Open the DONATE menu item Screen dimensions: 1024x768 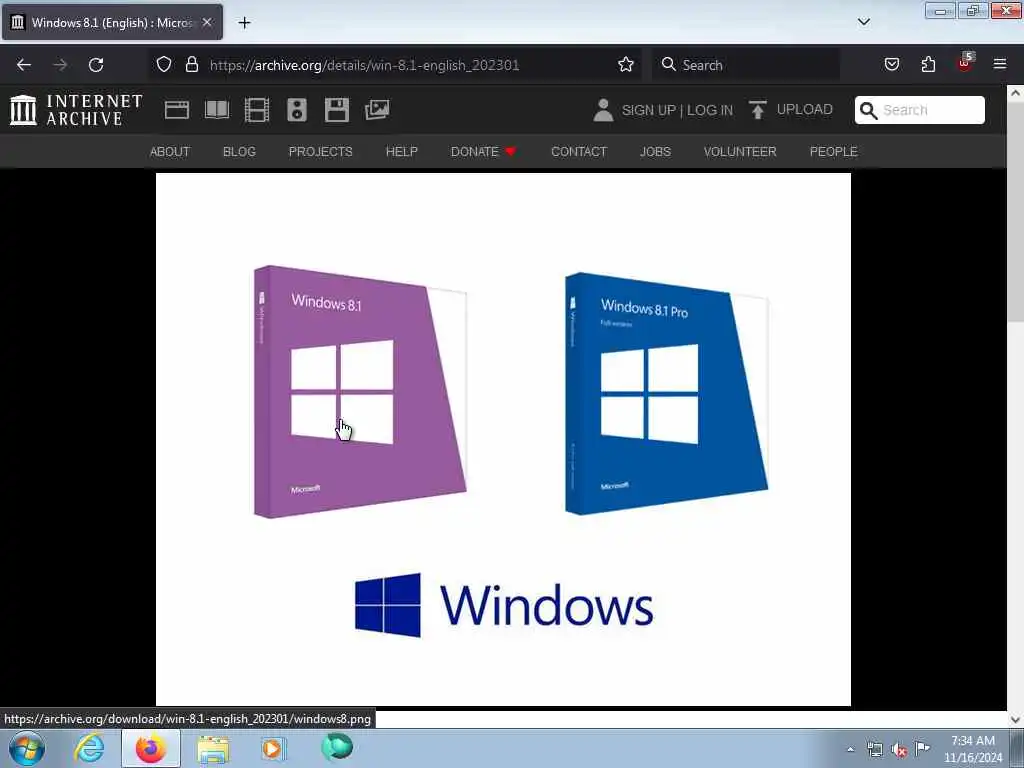(483, 152)
